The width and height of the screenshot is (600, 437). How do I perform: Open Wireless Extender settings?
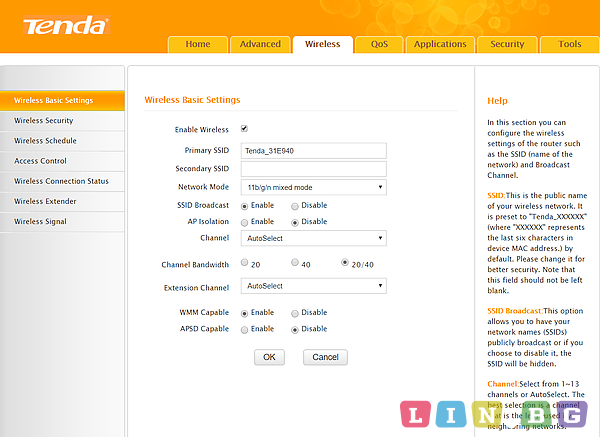coord(62,201)
